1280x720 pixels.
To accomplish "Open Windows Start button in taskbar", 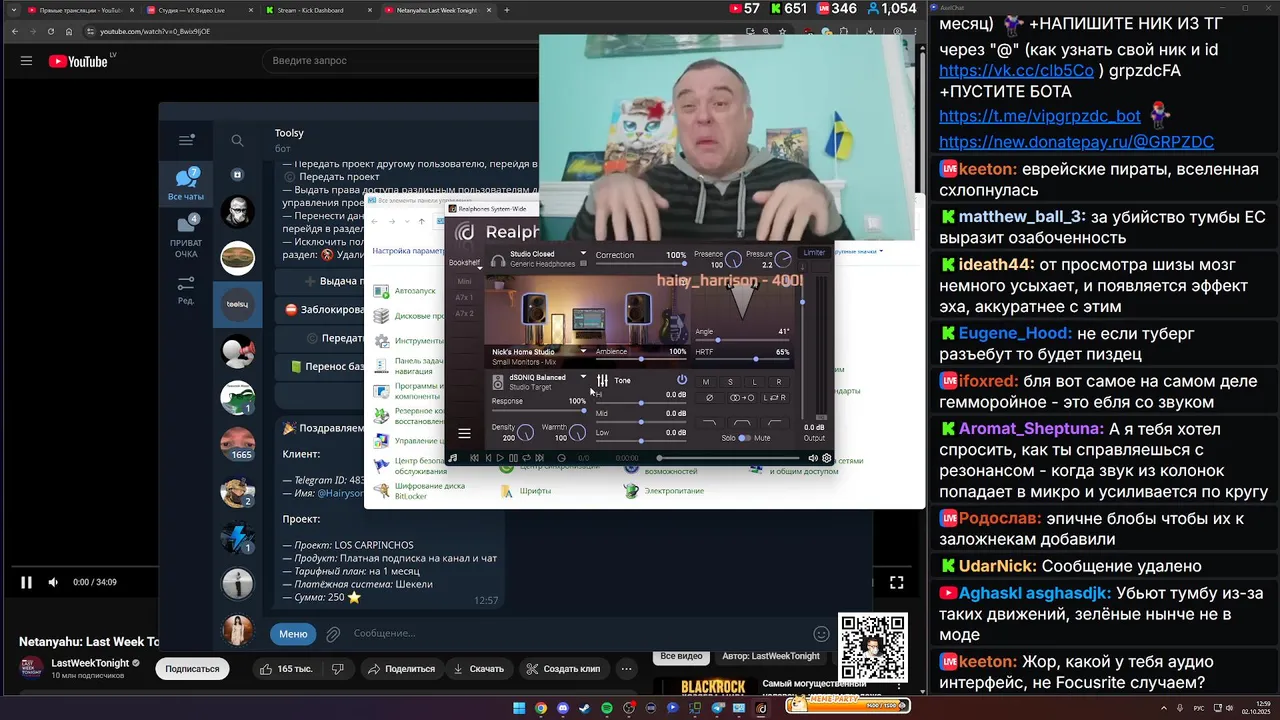I will (519, 708).
